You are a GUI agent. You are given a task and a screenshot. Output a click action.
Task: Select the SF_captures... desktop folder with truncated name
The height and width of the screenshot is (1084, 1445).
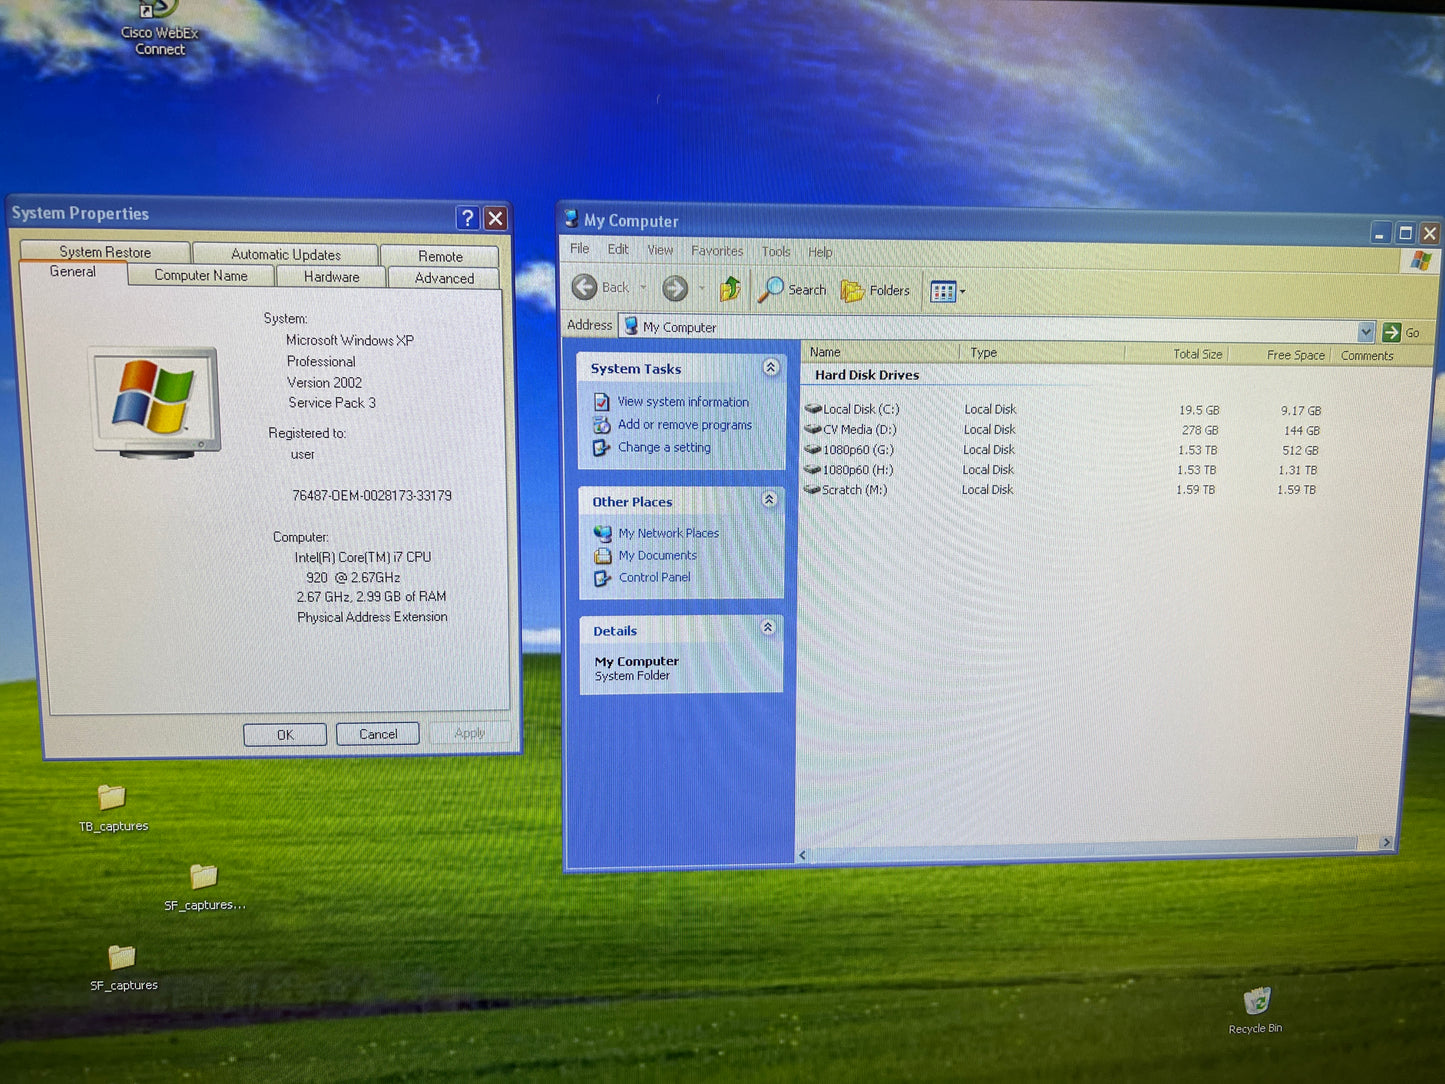tap(204, 886)
